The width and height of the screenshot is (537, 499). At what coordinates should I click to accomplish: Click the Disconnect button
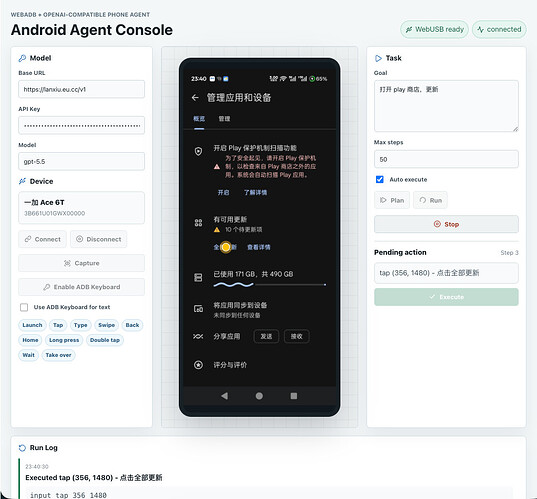pos(99,239)
